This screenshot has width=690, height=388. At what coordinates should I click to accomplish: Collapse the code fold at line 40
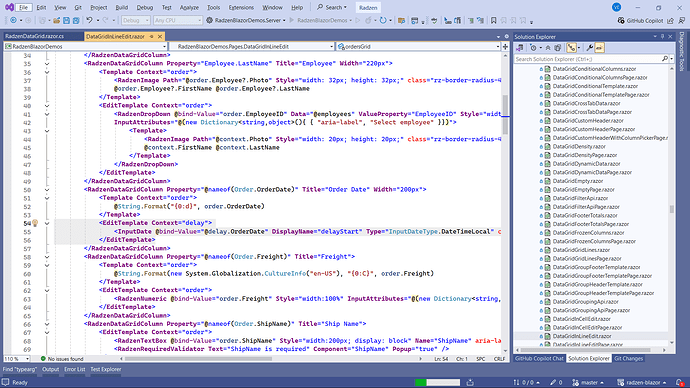pyautogui.click(x=47, y=106)
